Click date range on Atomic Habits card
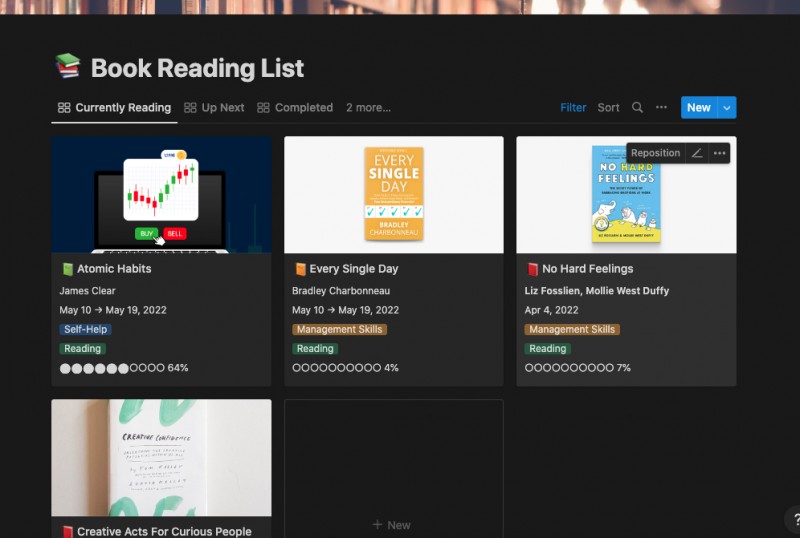Viewport: 800px width, 538px height. pos(113,310)
